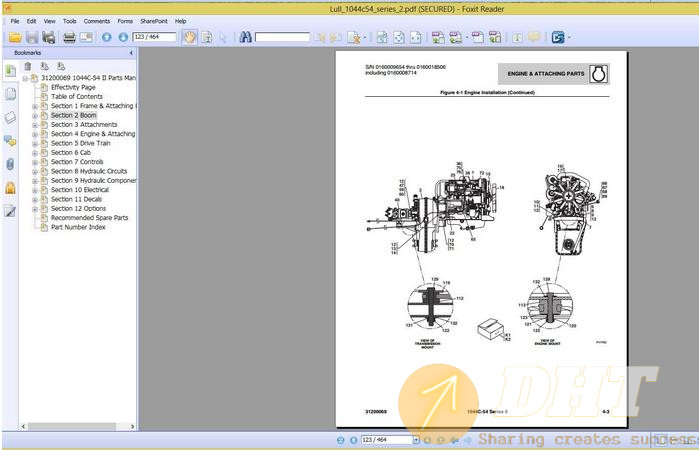The height and width of the screenshot is (450, 699).
Task: Click the binoculars Find icon
Action: pos(245,37)
